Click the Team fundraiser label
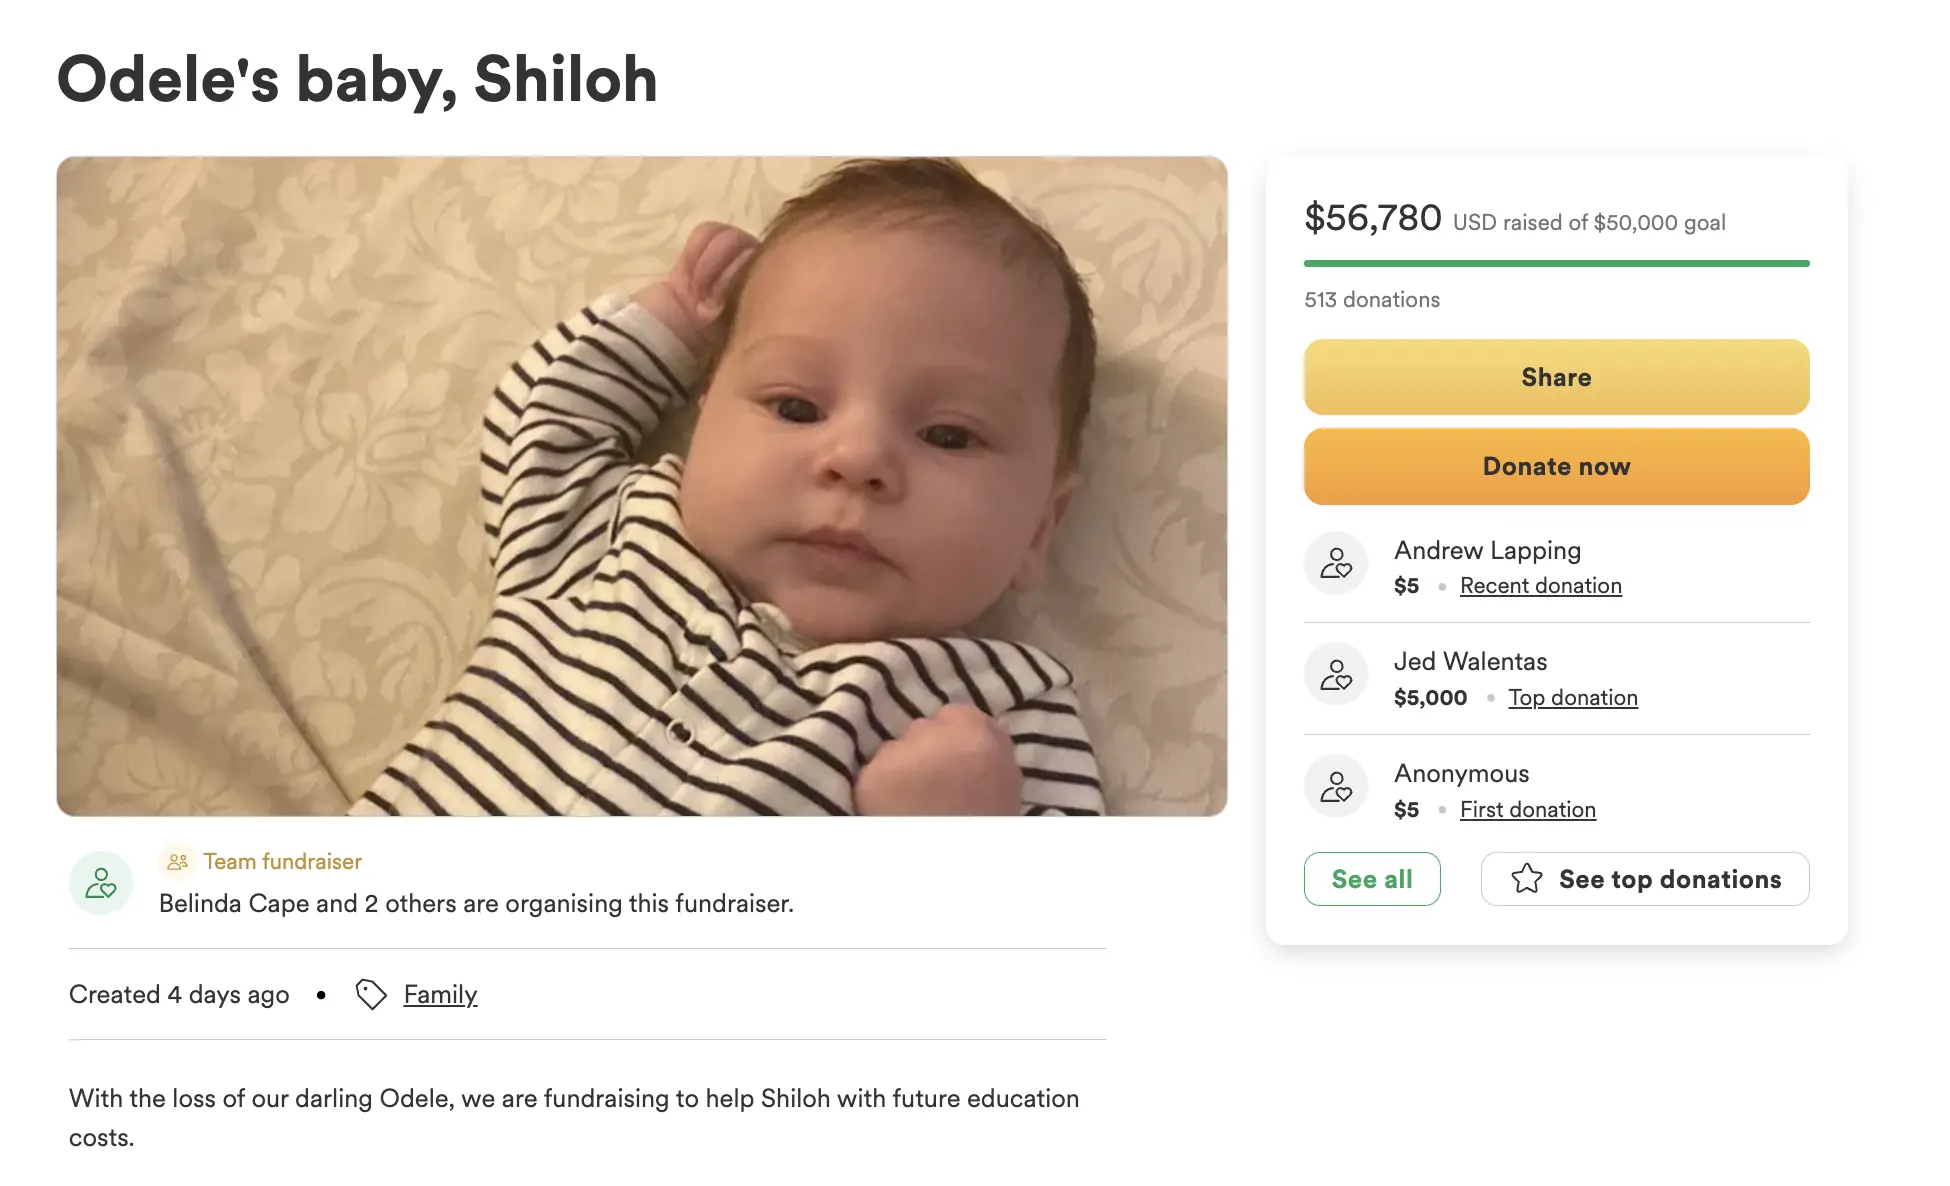Screen dimensions: 1950x1186 282,861
